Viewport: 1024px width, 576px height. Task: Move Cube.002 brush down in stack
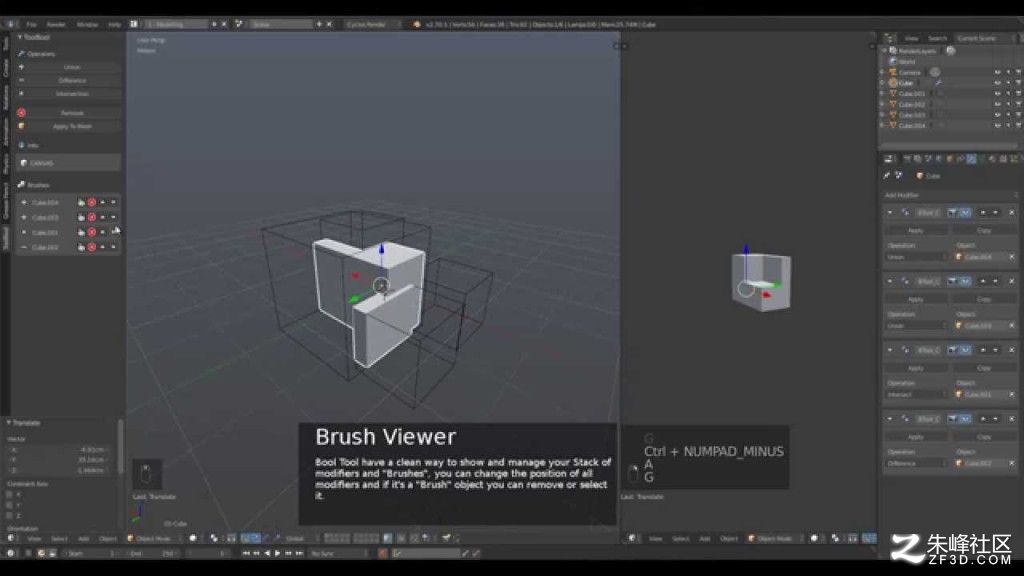click(x=113, y=248)
